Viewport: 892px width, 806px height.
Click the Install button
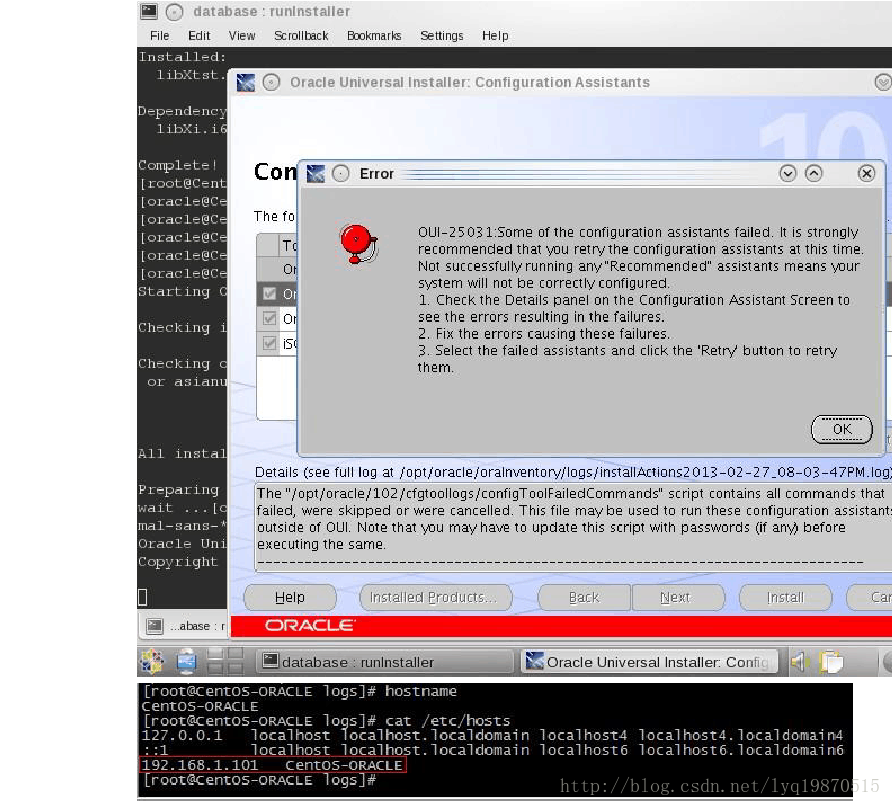(785, 597)
